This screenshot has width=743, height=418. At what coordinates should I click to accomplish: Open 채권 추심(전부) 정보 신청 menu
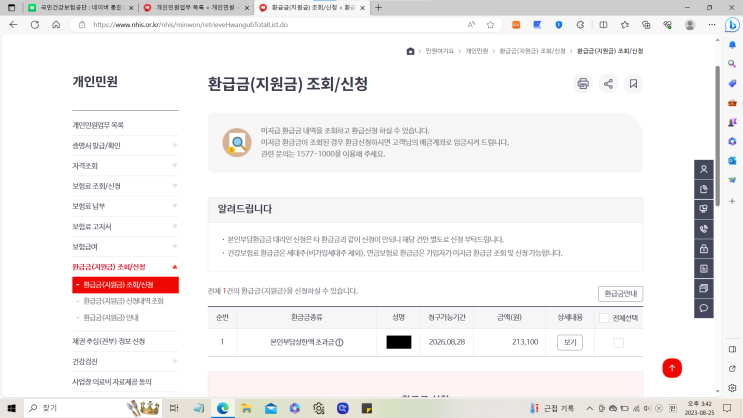109,341
